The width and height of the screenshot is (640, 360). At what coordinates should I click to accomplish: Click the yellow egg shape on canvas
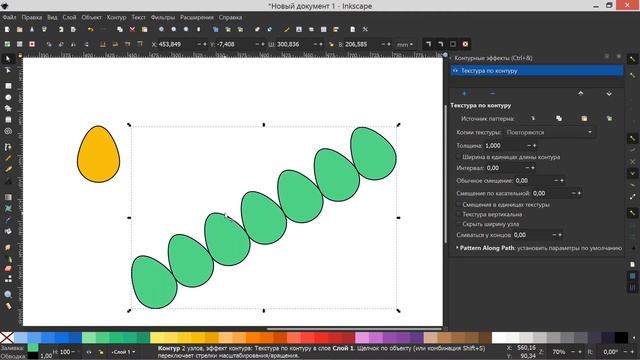[x=98, y=154]
